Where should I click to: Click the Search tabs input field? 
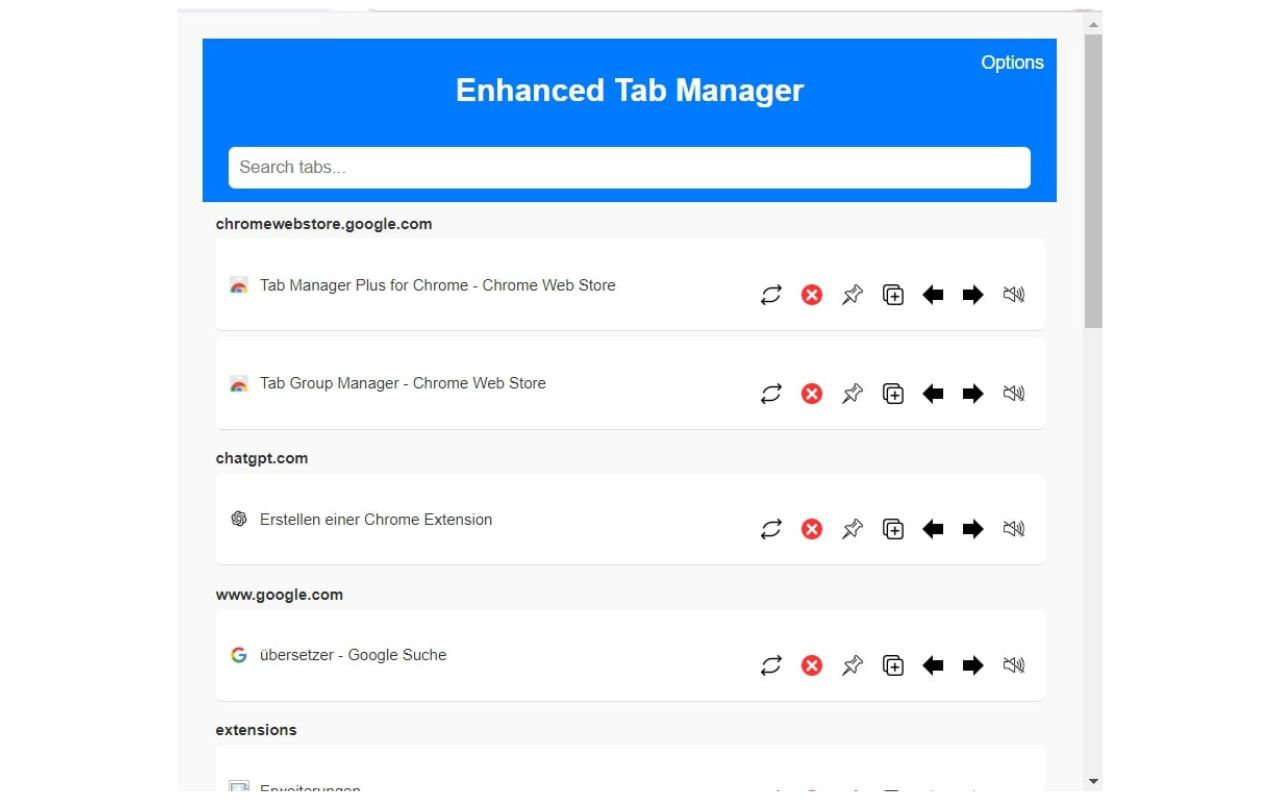click(x=629, y=167)
